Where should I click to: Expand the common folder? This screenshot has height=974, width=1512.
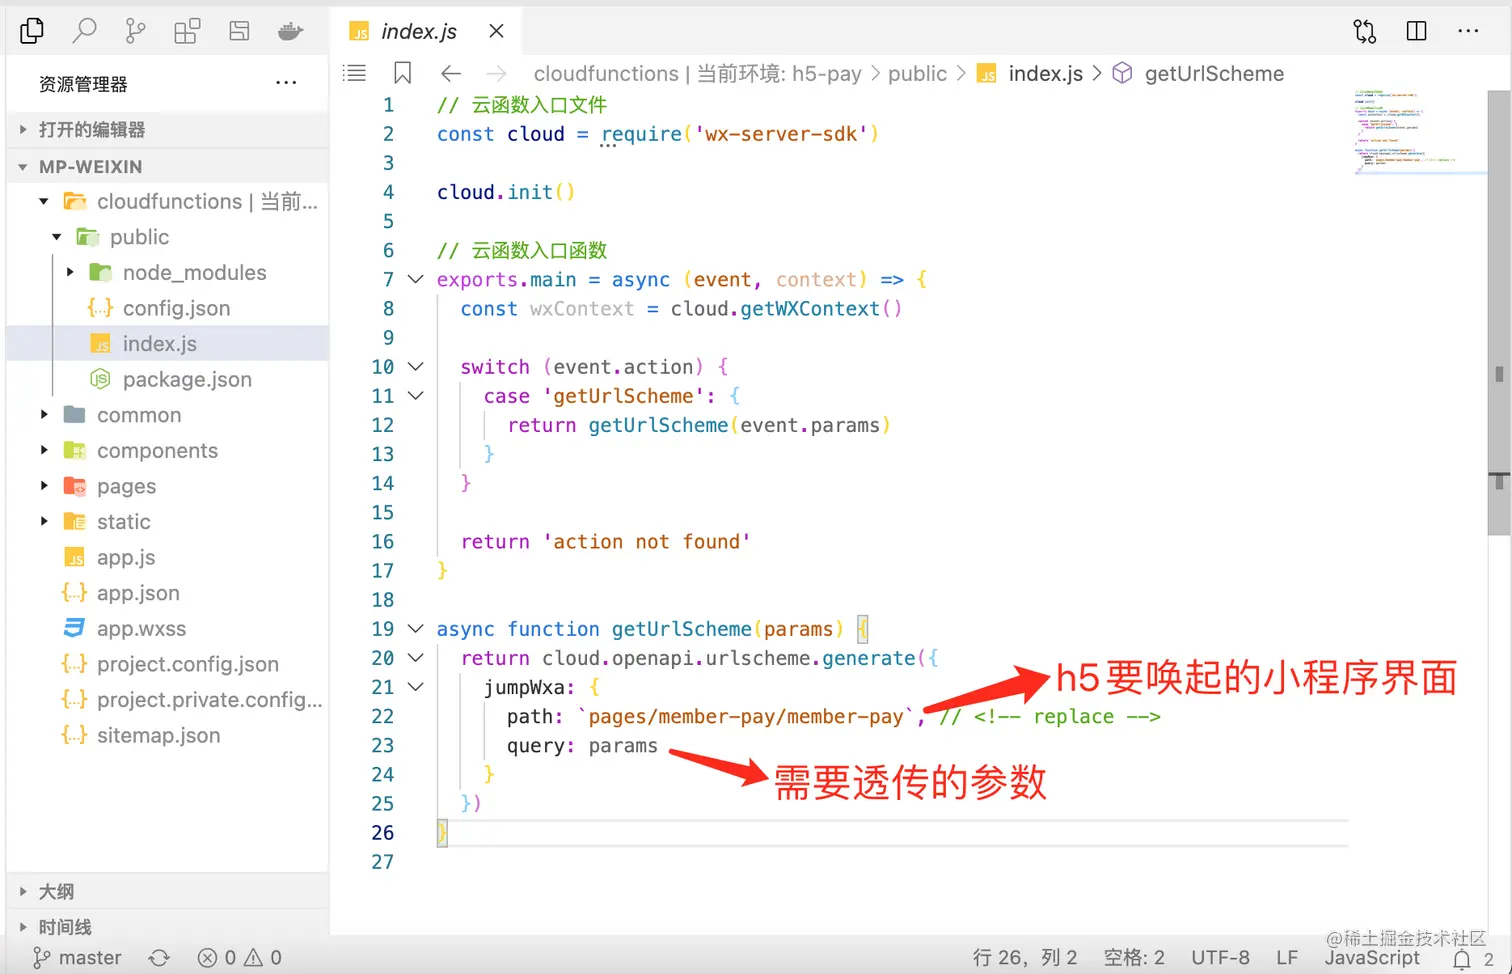click(44, 414)
